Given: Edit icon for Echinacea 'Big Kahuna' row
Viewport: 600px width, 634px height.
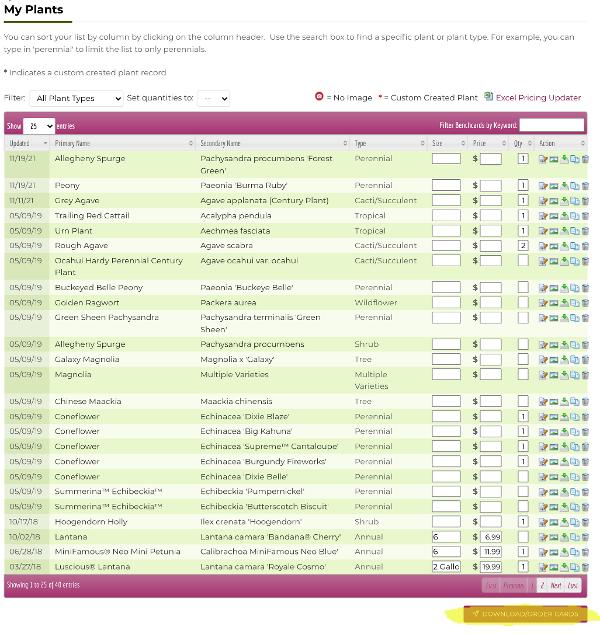Looking at the screenshot, I should 543,432.
